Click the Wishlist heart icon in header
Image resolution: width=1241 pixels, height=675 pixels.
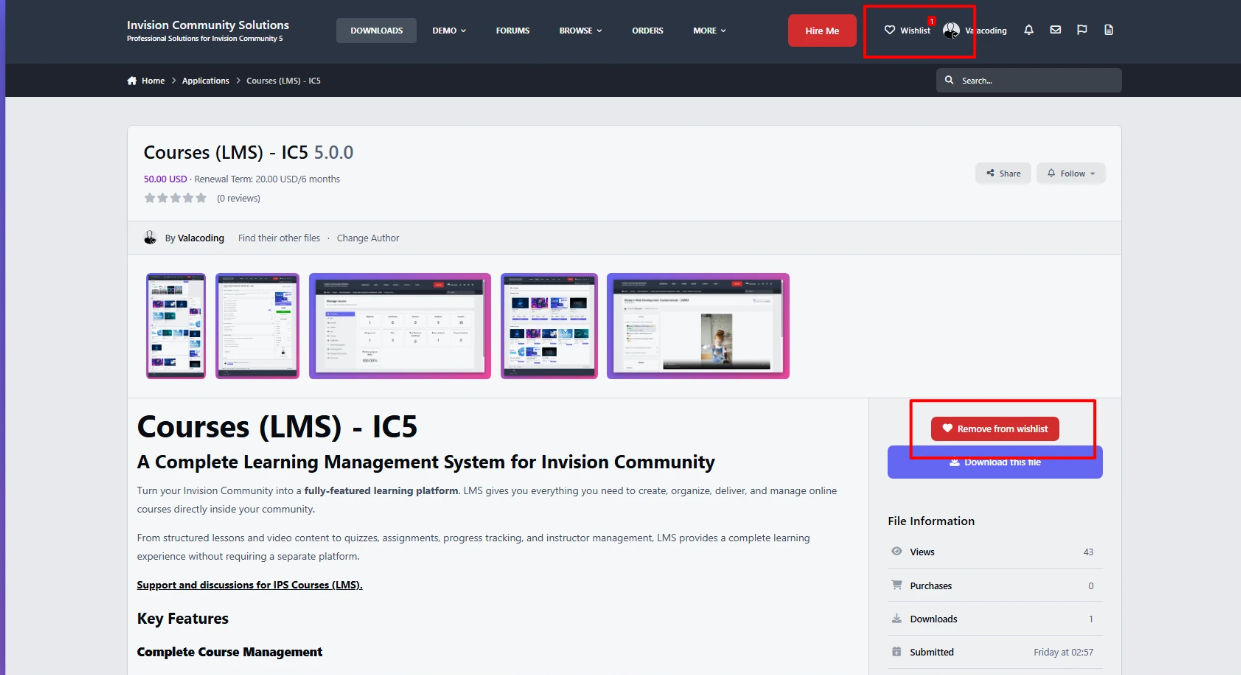click(890, 30)
